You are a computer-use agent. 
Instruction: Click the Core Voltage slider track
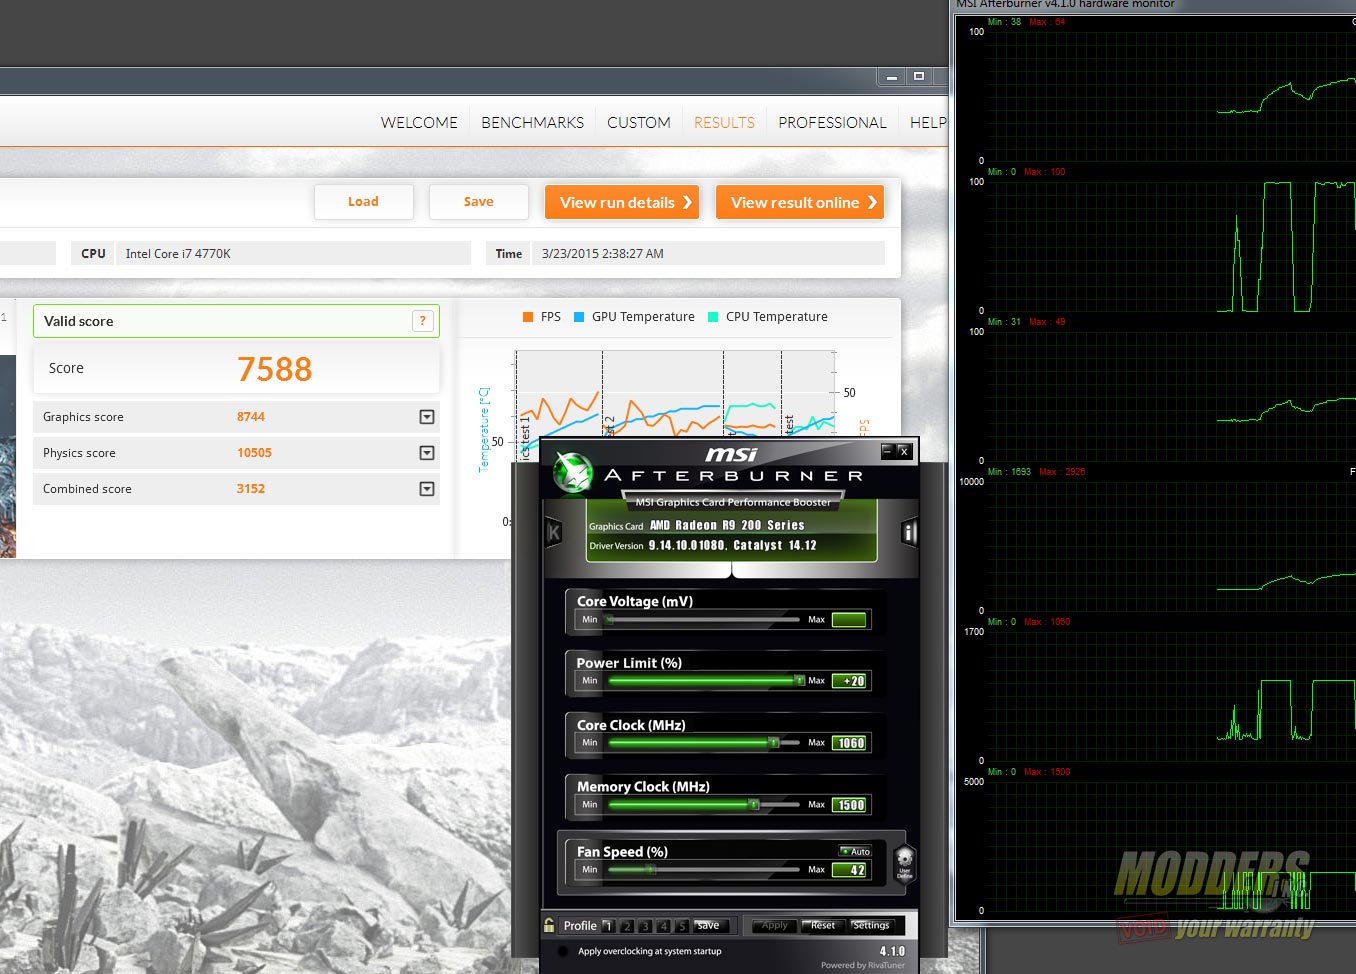tap(704, 620)
